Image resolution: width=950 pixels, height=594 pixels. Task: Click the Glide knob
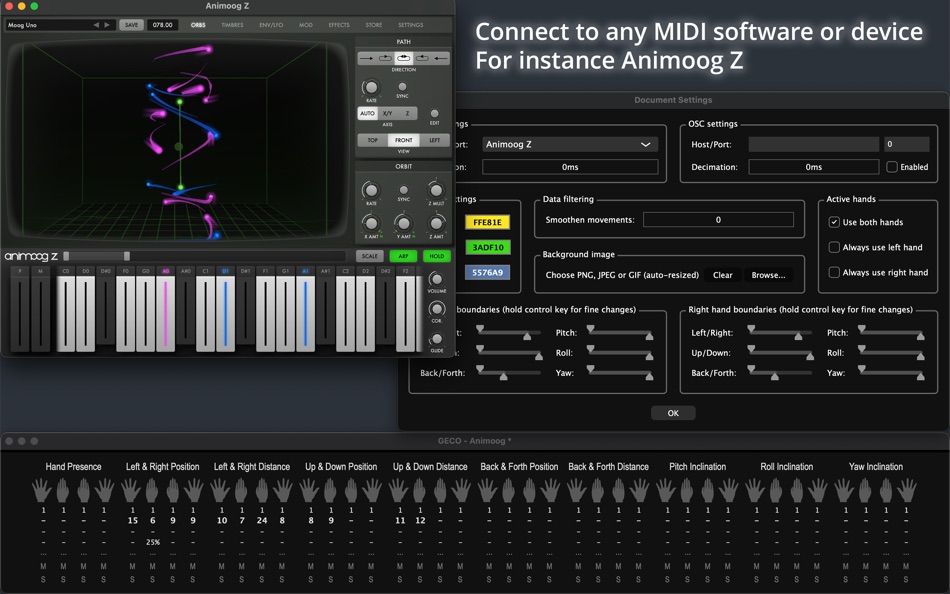click(436, 339)
